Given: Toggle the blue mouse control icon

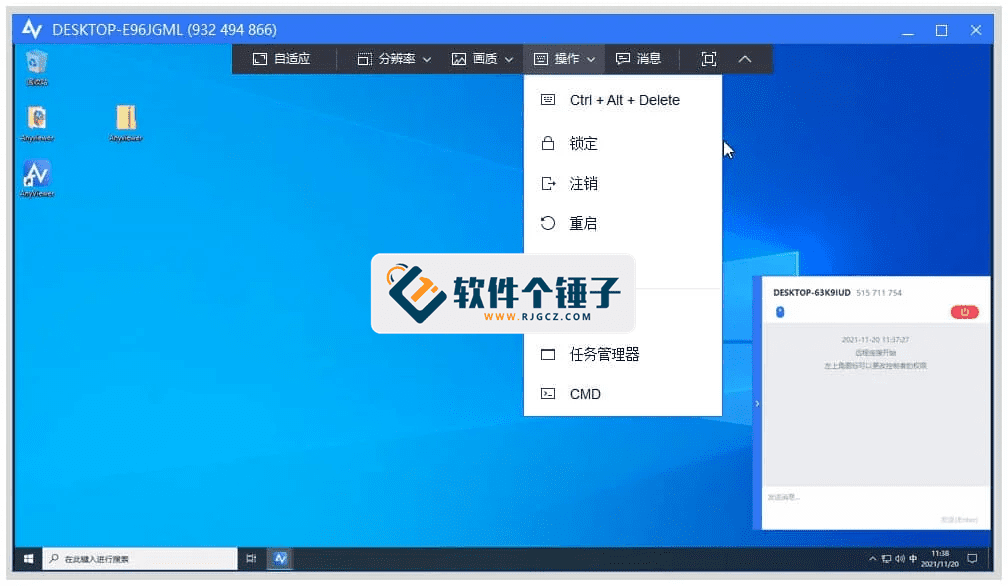Looking at the screenshot, I should 780,312.
